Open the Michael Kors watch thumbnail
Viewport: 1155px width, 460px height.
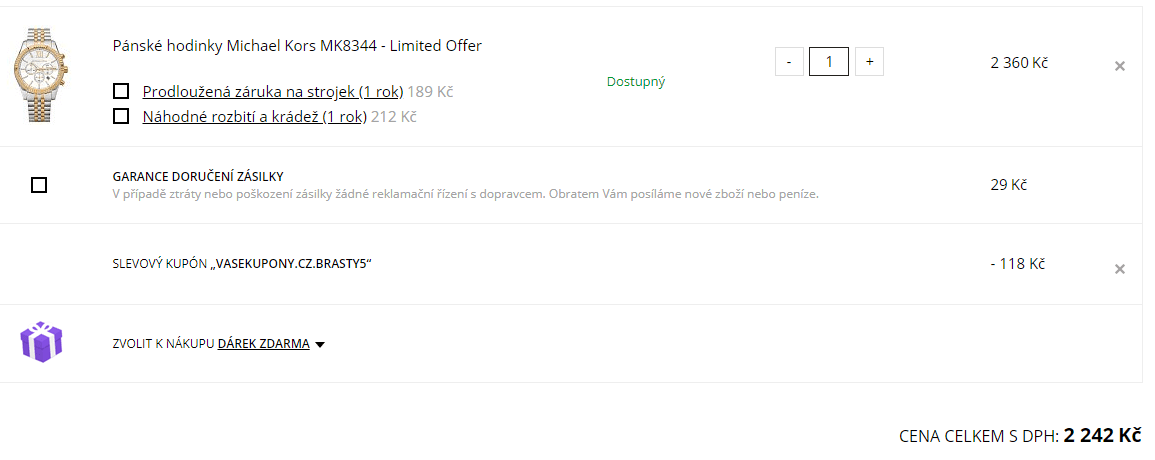(41, 74)
